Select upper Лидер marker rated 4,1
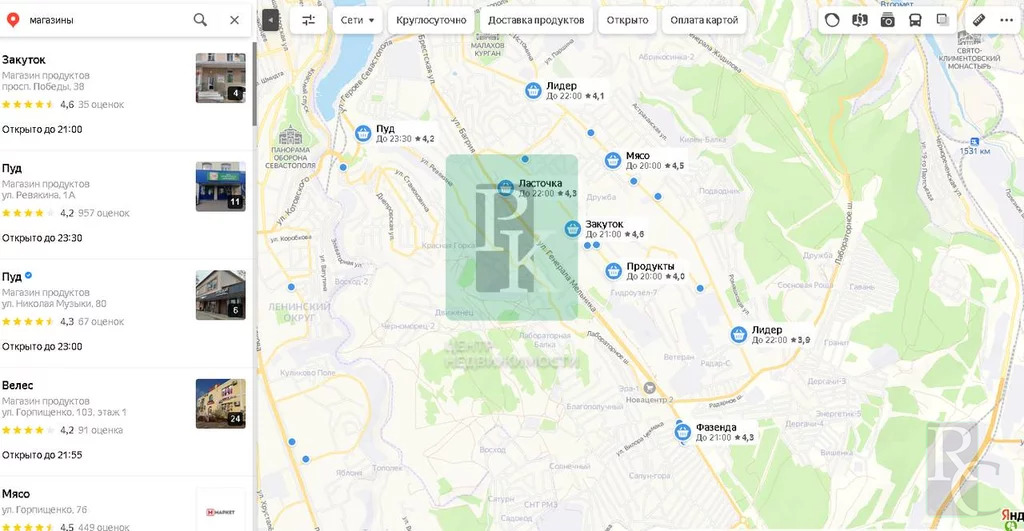The image size is (1024, 531). 534,91
